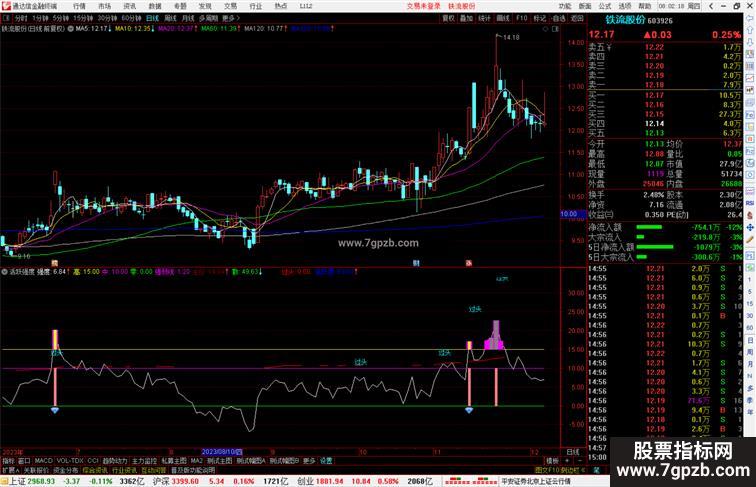Click the 日 daily period icon in right sidebar
Screen dimensions: 756x487
point(750,340)
